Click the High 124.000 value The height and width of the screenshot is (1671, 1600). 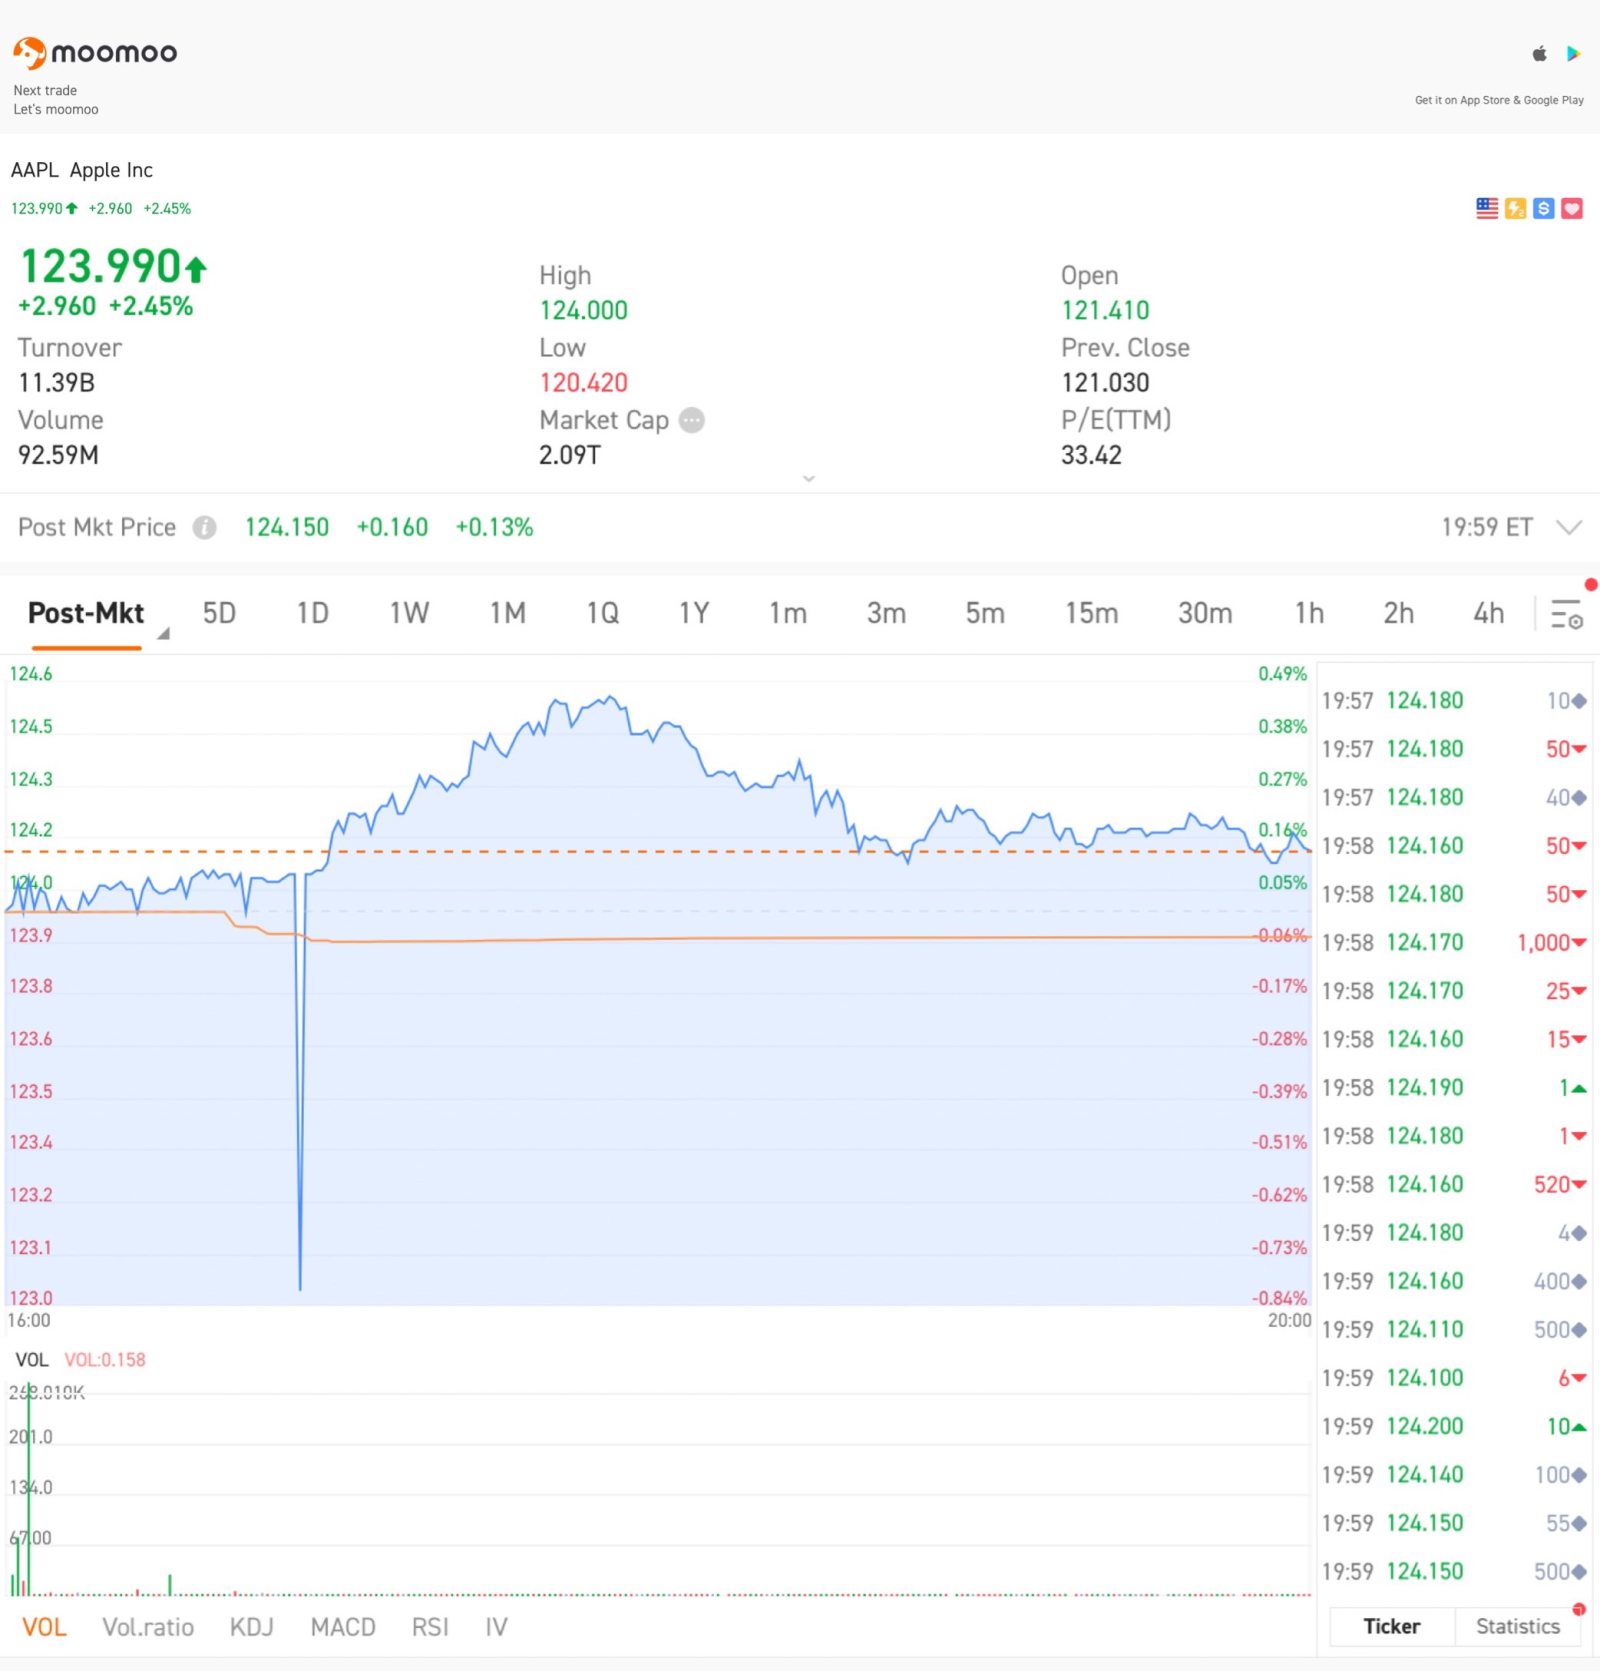584,310
